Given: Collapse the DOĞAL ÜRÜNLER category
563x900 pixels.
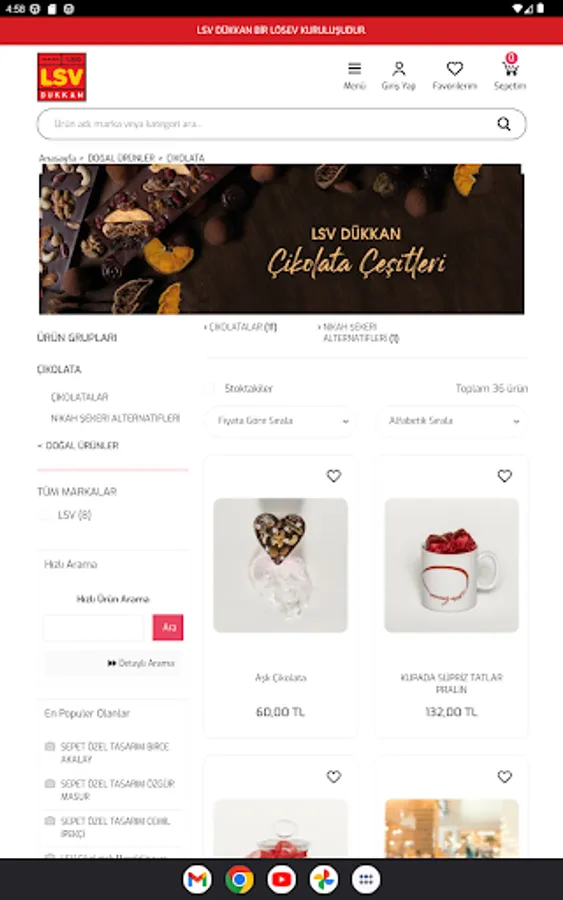Looking at the screenshot, I should click(x=79, y=445).
